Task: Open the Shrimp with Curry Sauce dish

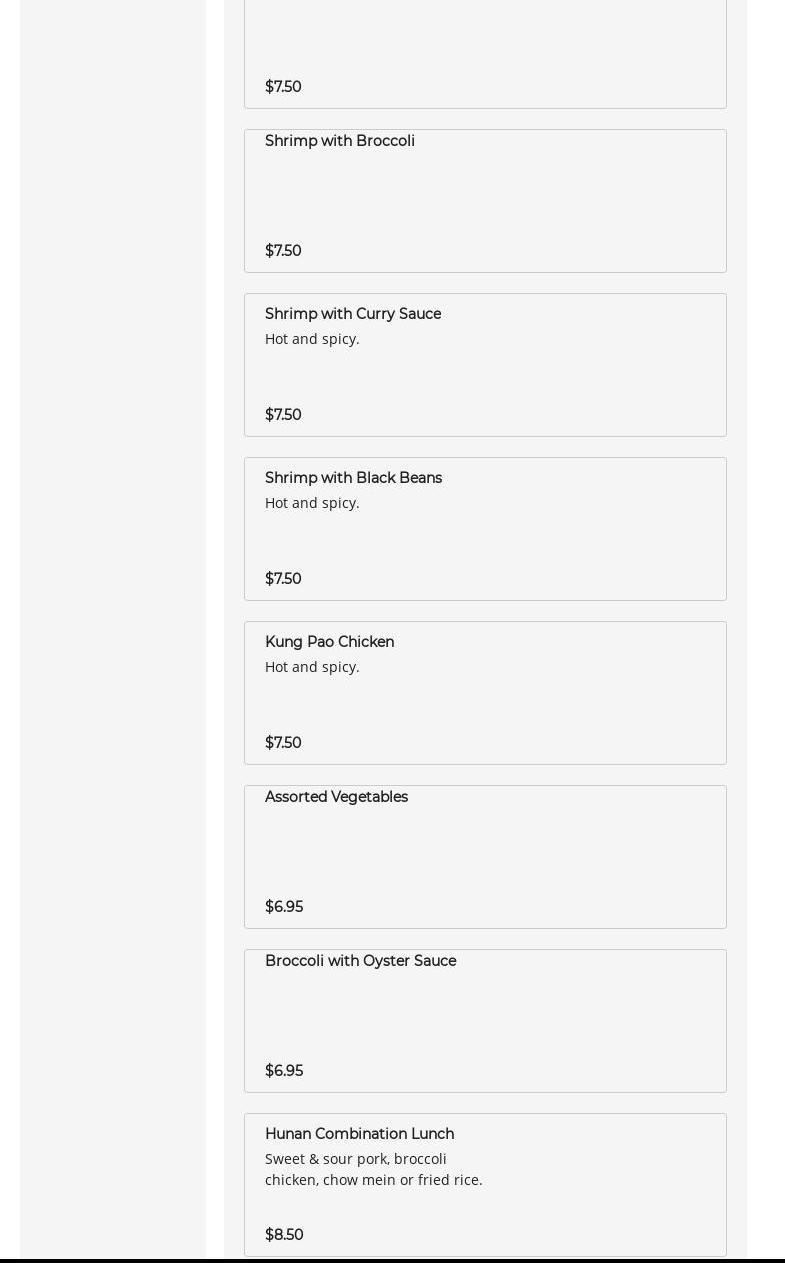Action: pyautogui.click(x=353, y=314)
